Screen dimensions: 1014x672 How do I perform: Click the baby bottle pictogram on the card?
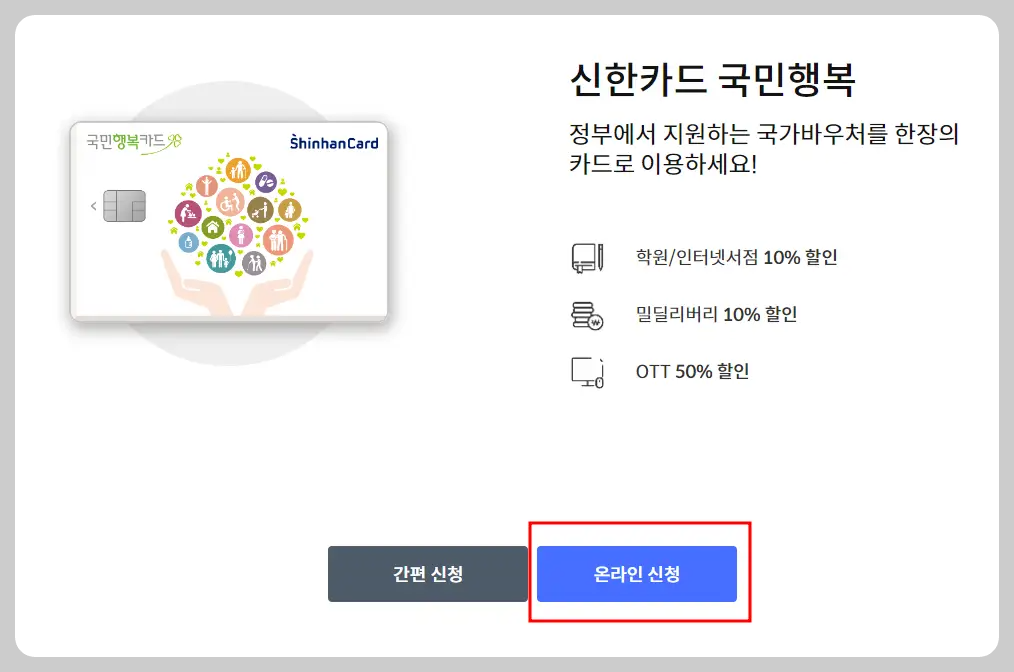point(188,240)
